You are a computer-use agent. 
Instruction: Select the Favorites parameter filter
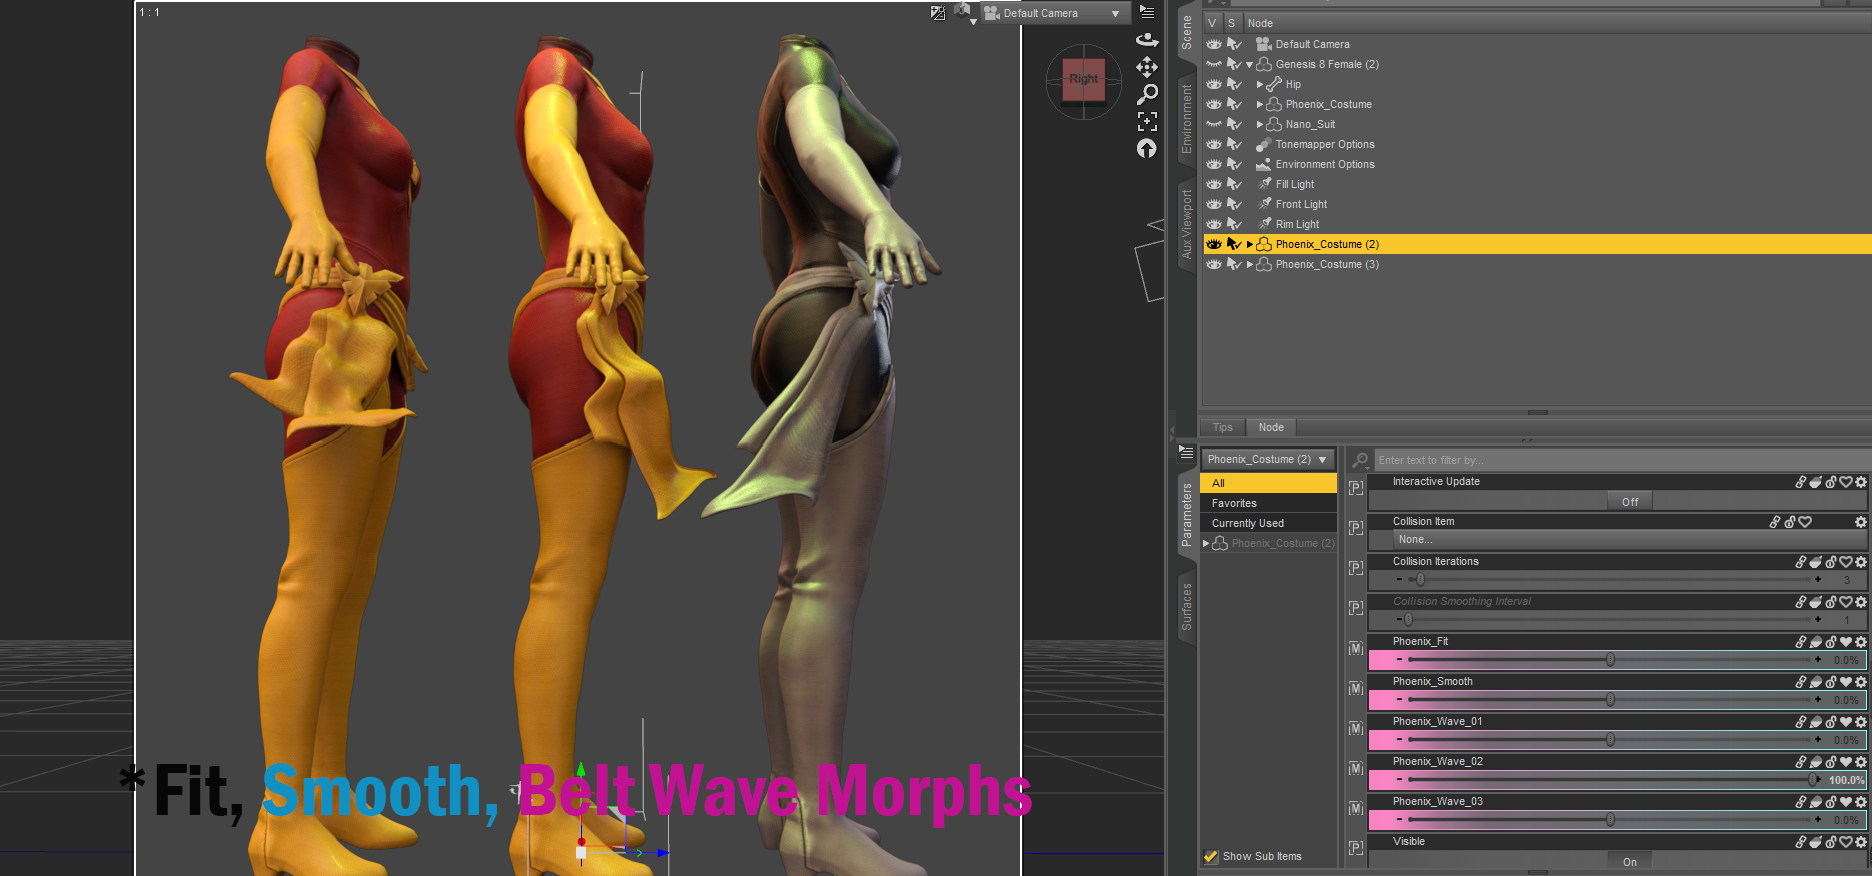(1269, 503)
